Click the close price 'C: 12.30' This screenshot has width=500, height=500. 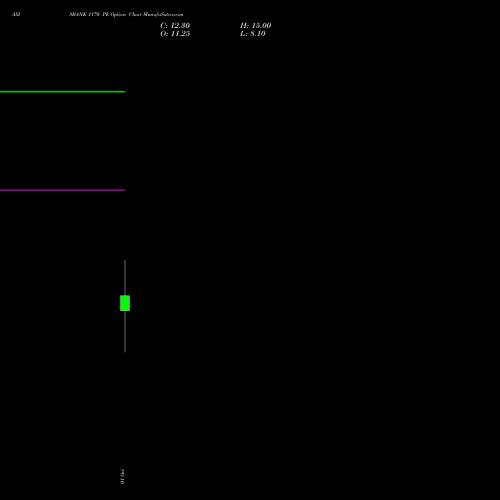point(175,26)
